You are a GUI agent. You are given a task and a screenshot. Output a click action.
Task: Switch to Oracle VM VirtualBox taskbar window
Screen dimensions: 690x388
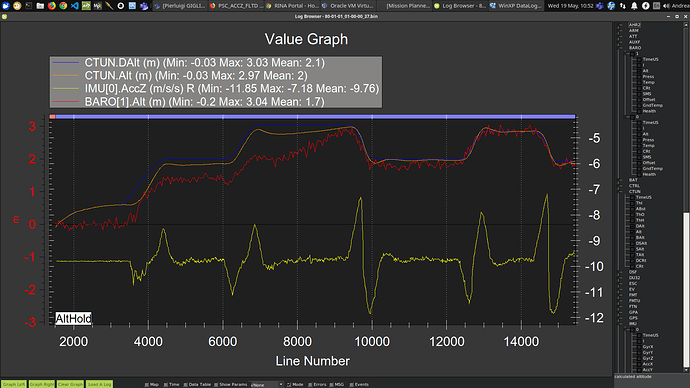(348, 6)
